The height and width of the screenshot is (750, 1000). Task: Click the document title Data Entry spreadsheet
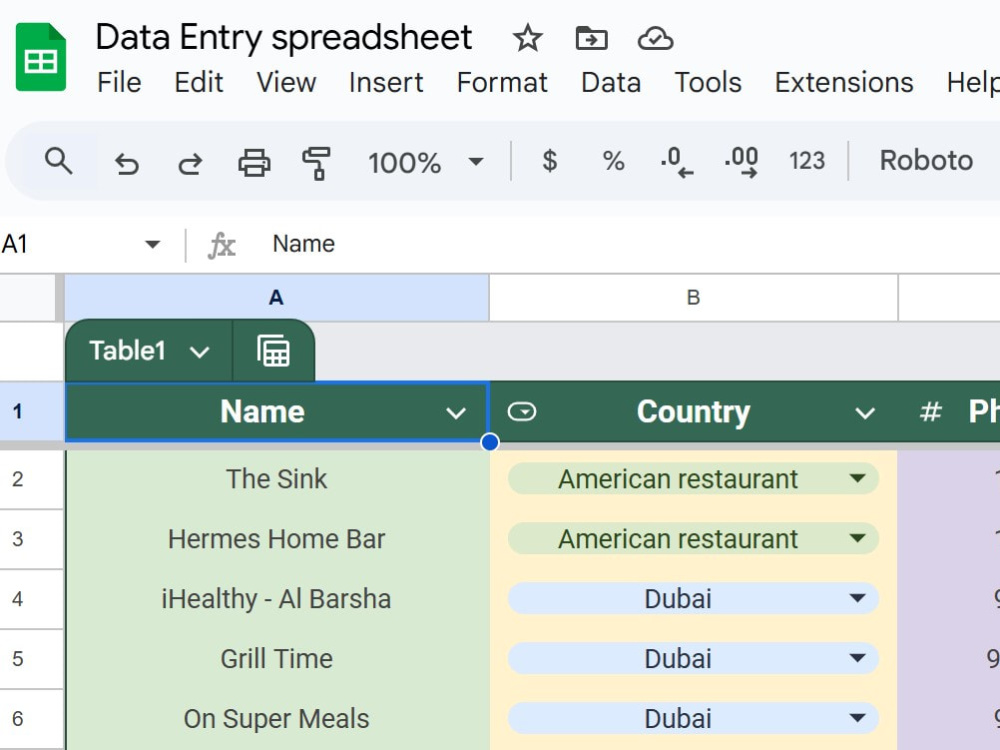tap(284, 37)
